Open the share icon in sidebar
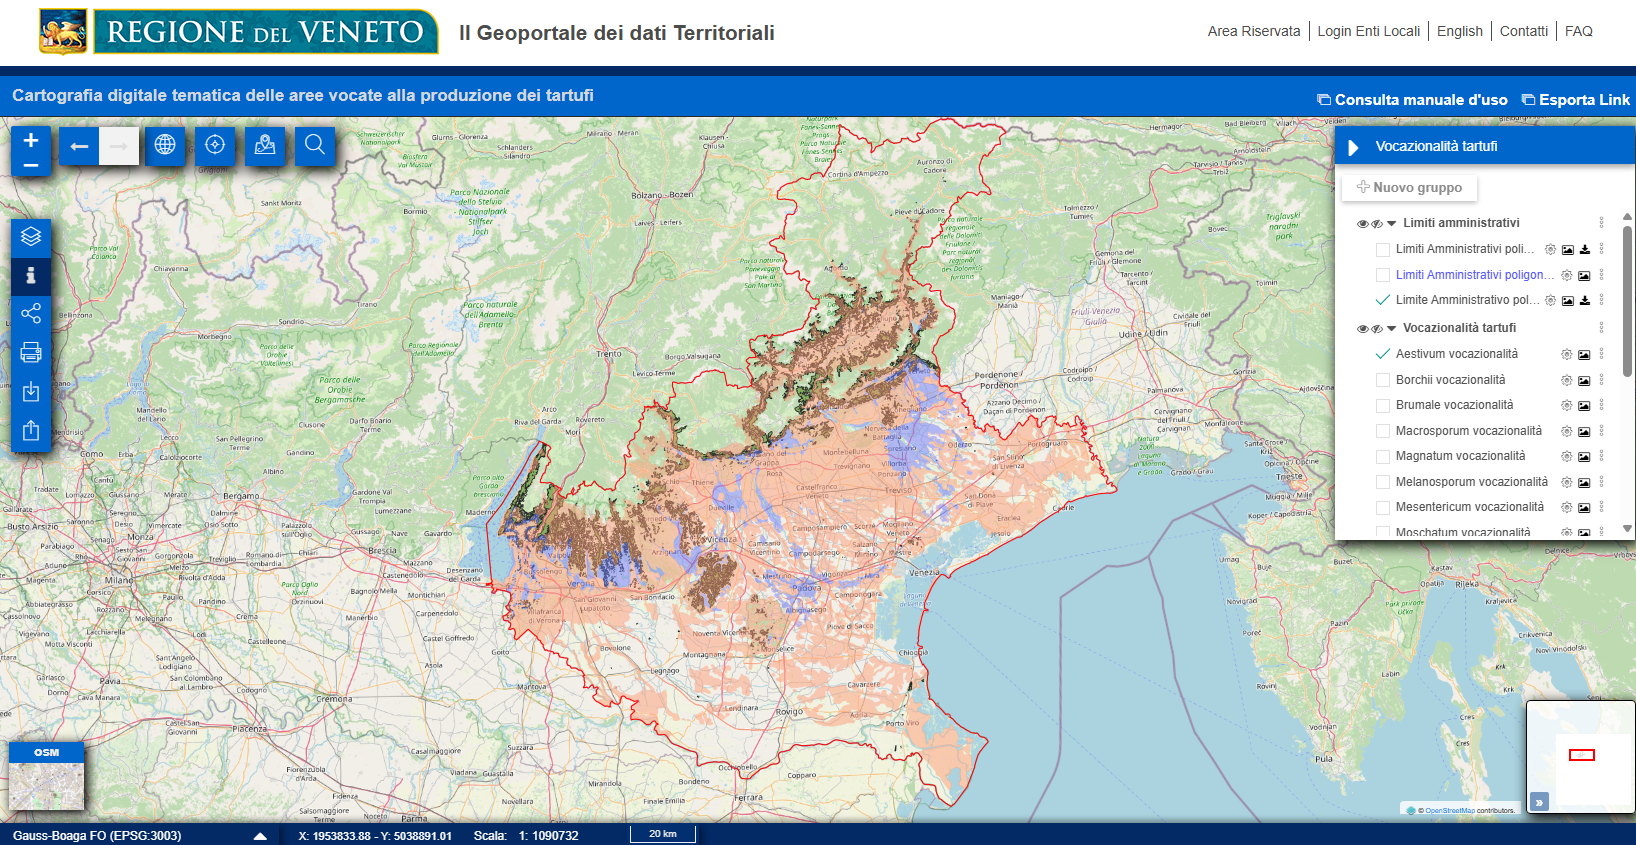This screenshot has height=845, width=1636. click(31, 314)
